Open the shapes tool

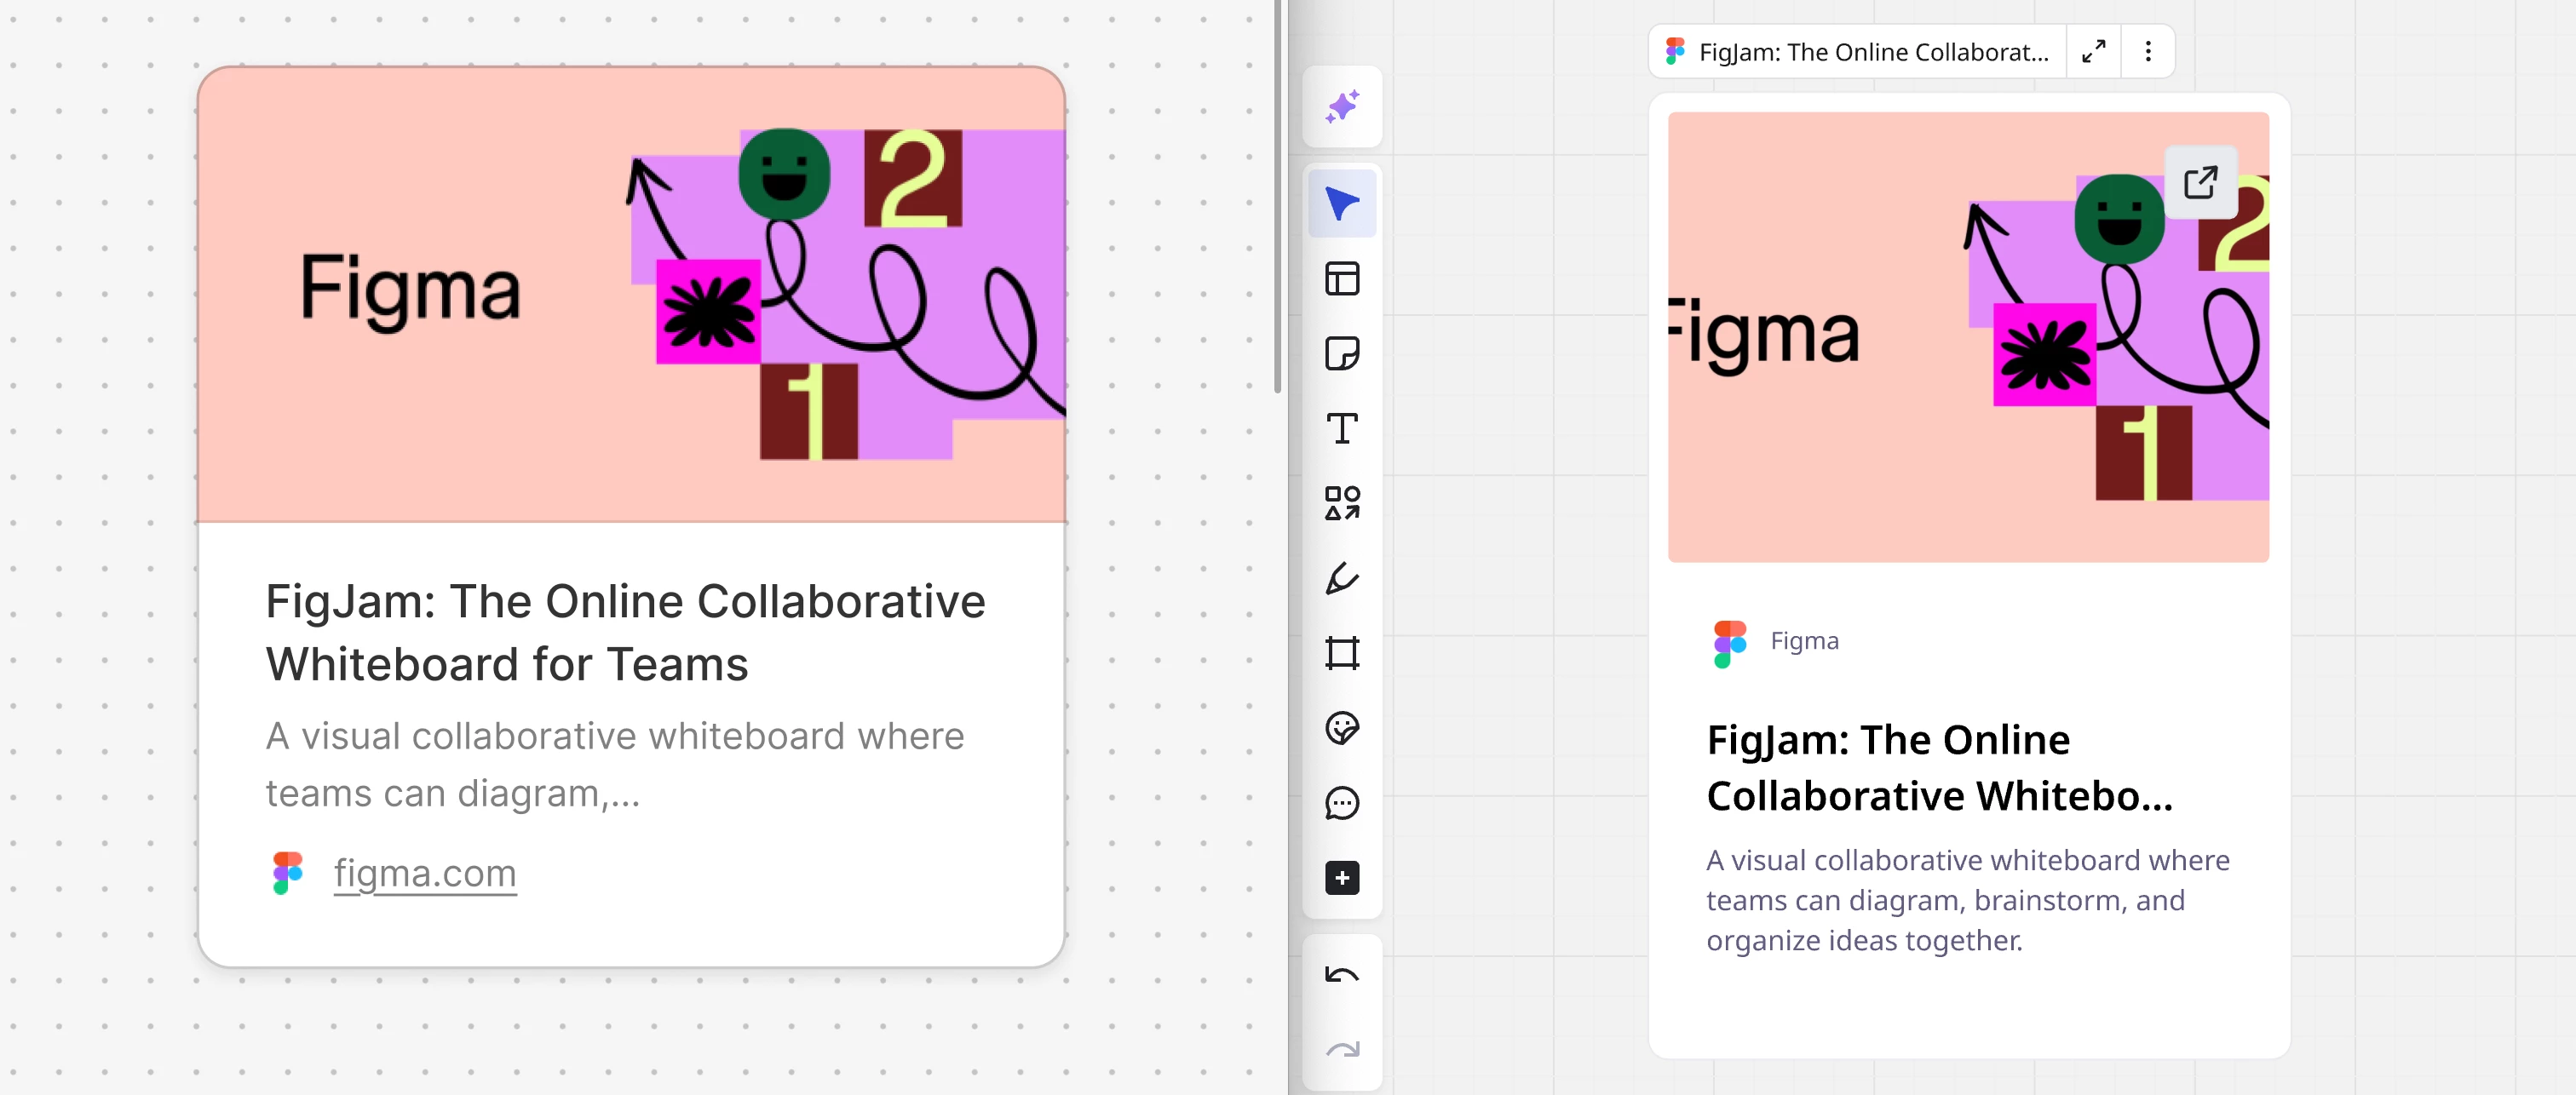(x=1342, y=503)
